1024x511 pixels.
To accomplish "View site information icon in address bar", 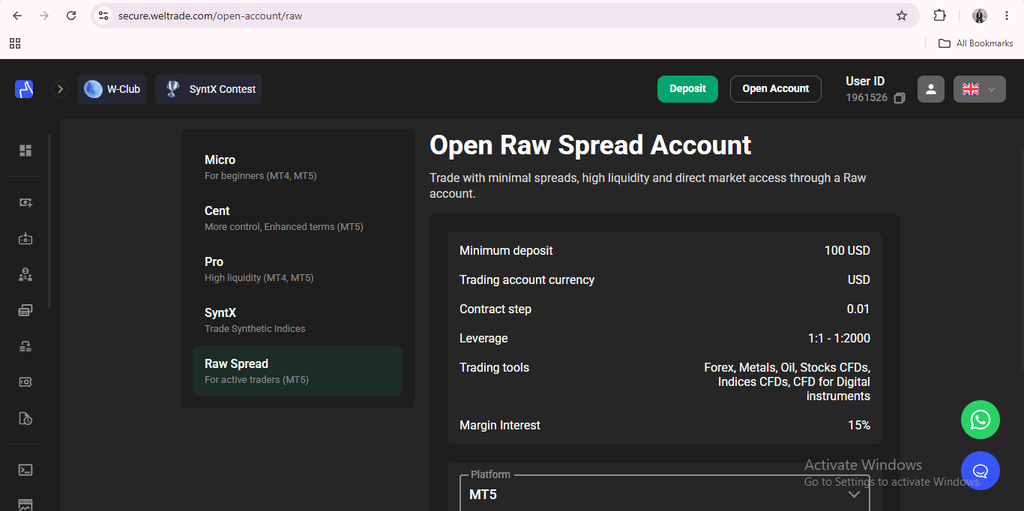I will click(103, 16).
